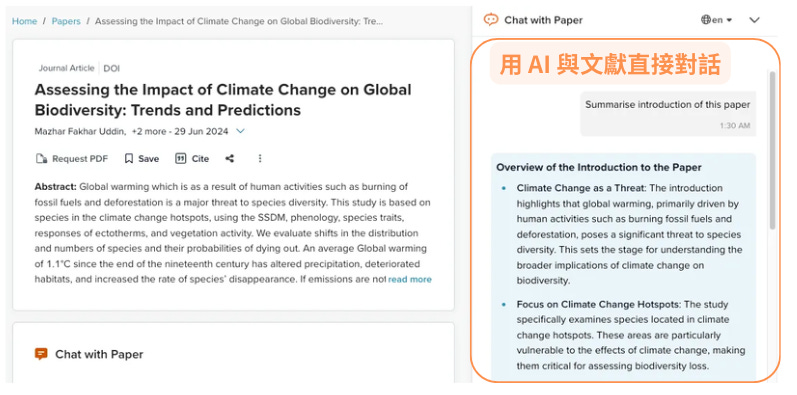797x395 pixels.
Task: Click the paper title heading
Action: tap(223, 100)
